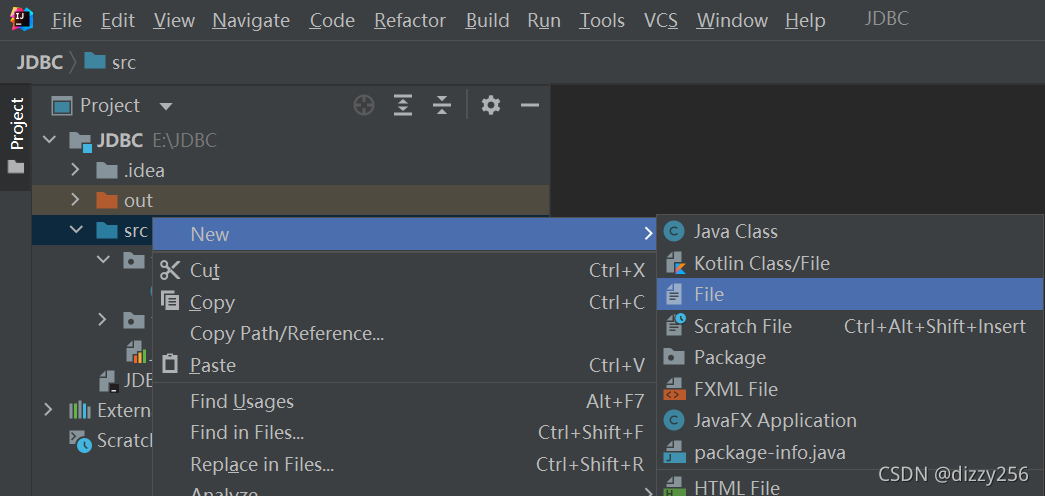
Task: Open the Project view dropdown arrow
Action: pos(166,106)
